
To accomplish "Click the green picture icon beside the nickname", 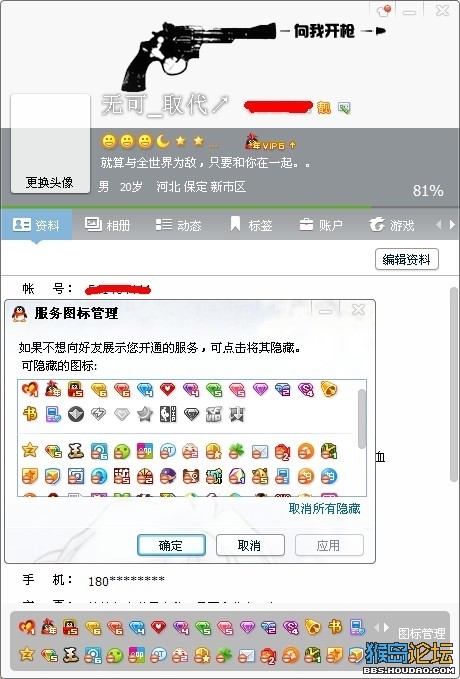I will tap(344, 107).
